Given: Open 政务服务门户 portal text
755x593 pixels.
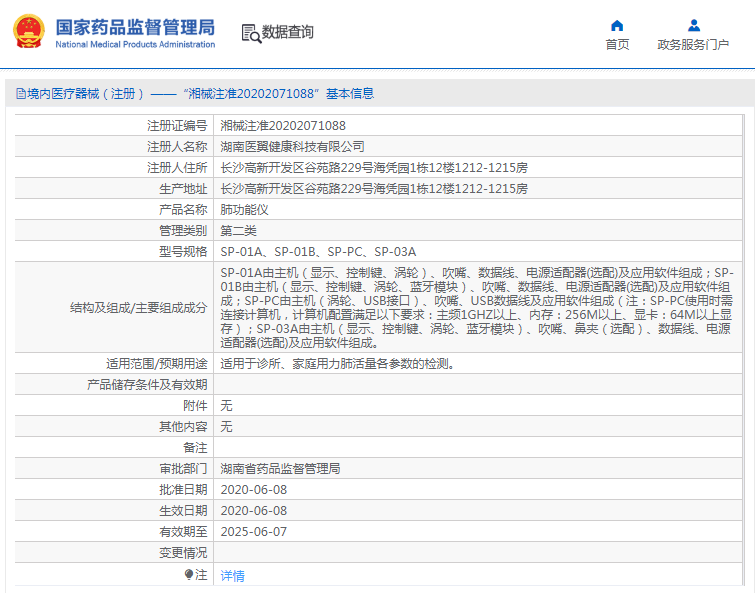Looking at the screenshot, I should 693,45.
